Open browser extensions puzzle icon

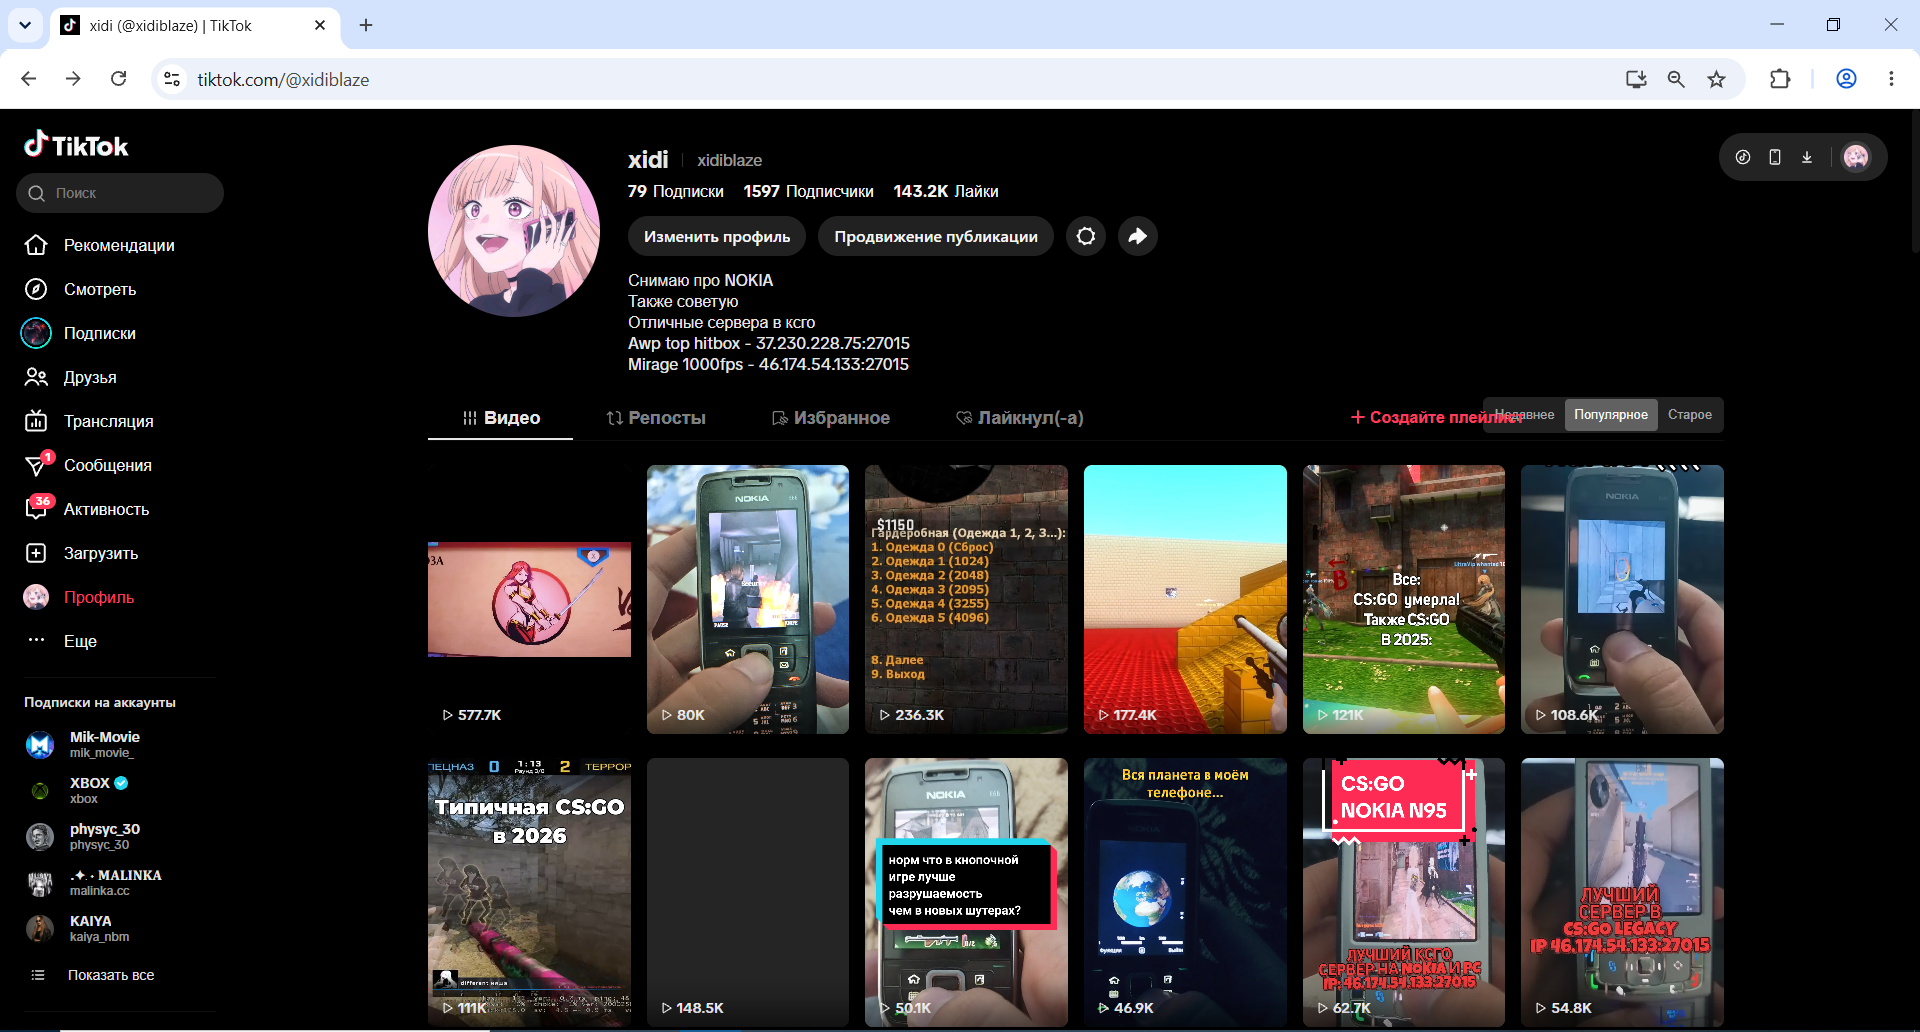(x=1780, y=79)
